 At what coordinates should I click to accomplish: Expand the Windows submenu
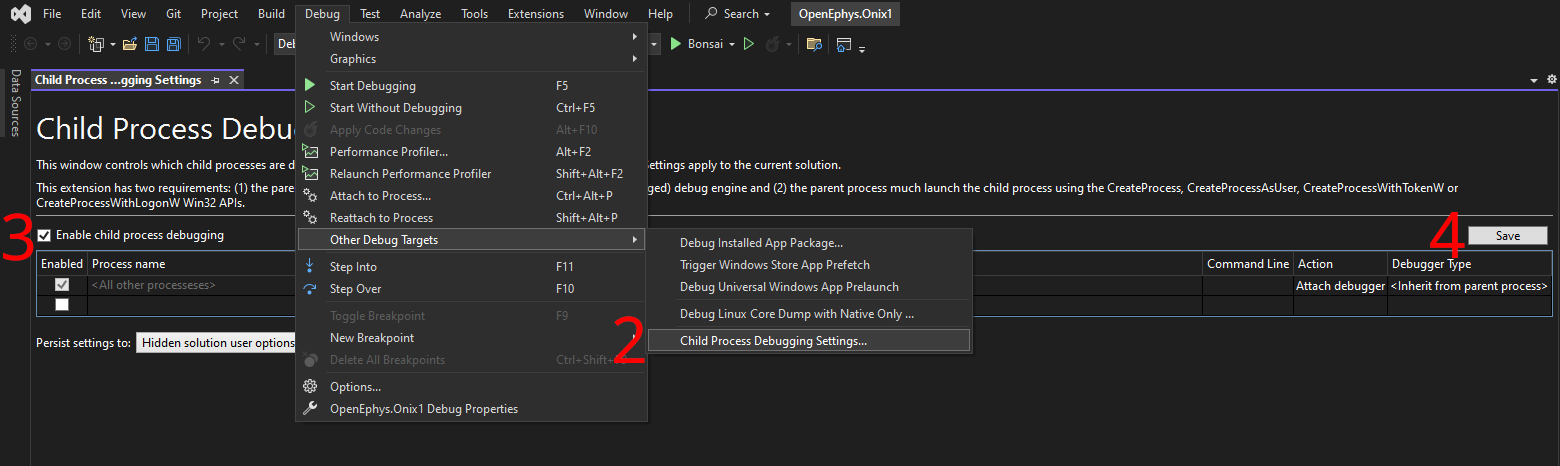pos(472,37)
